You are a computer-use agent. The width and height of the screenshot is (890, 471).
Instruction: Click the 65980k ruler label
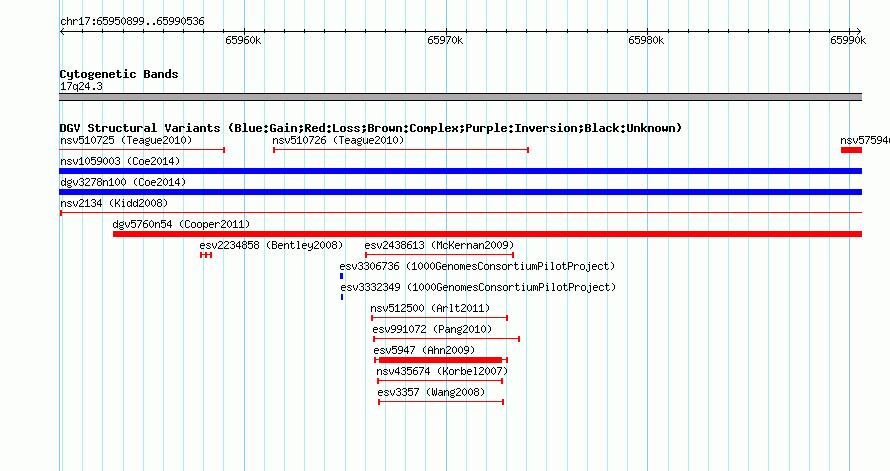(646, 40)
